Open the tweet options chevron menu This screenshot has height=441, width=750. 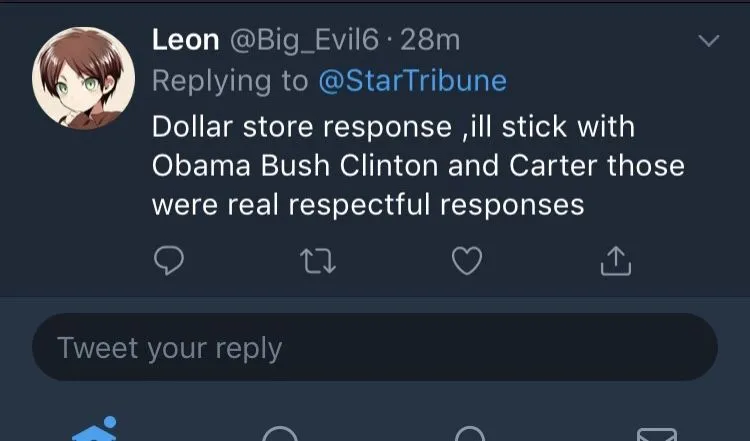pos(708,42)
